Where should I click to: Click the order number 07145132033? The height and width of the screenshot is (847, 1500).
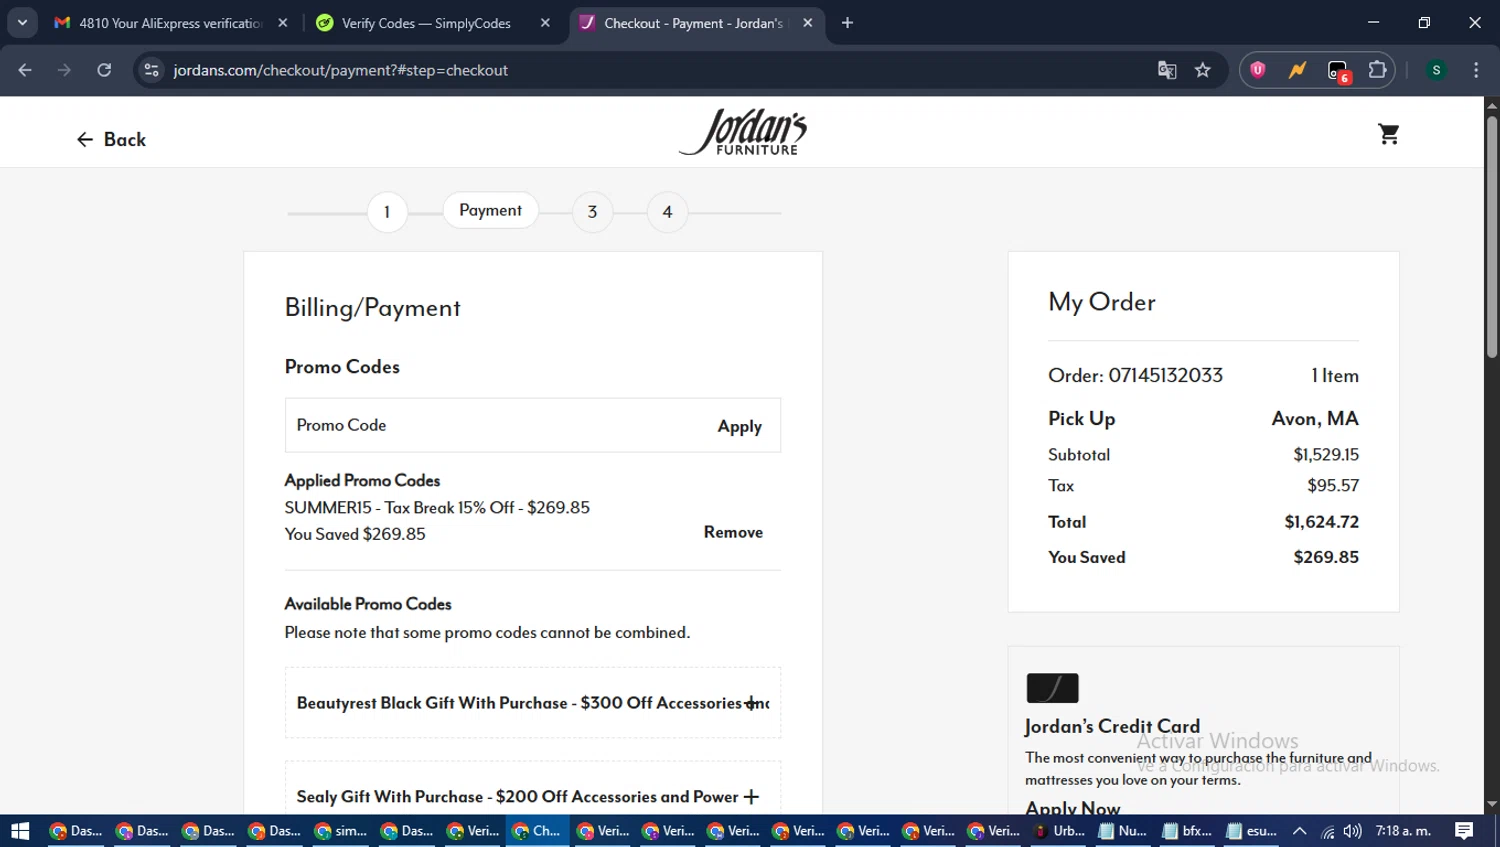point(1165,376)
